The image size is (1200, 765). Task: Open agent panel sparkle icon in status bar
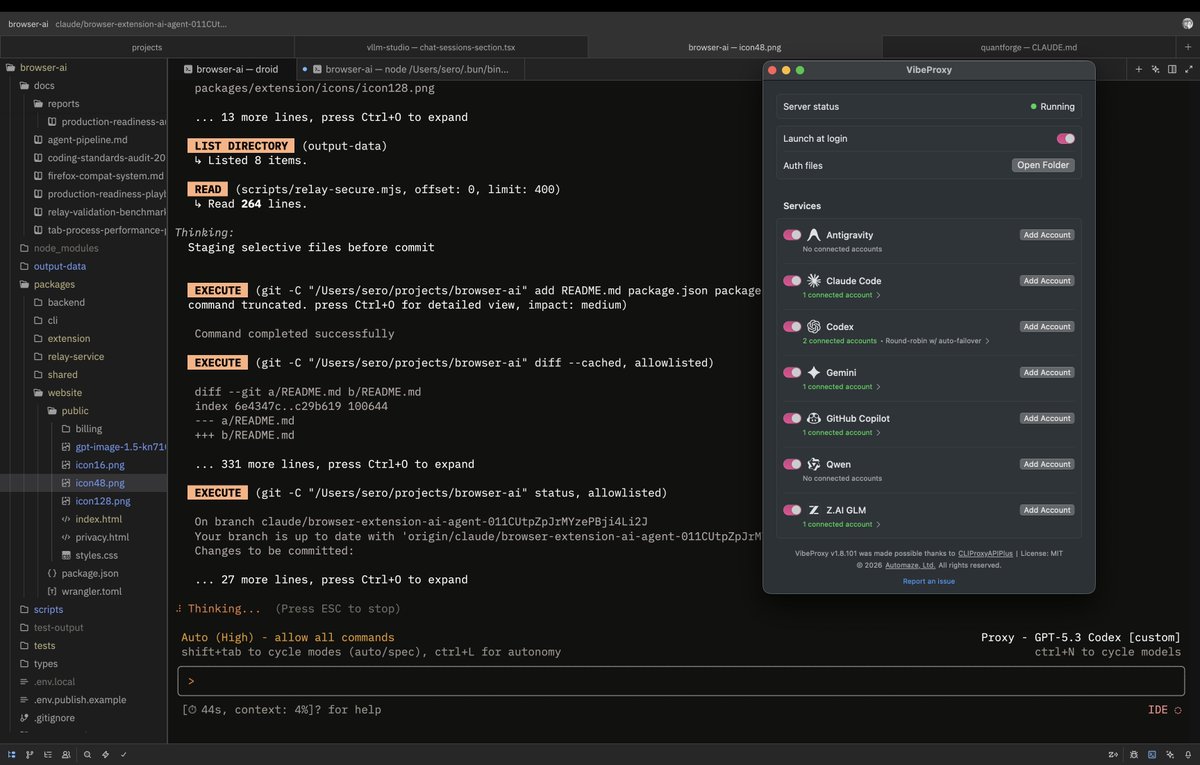1170,754
